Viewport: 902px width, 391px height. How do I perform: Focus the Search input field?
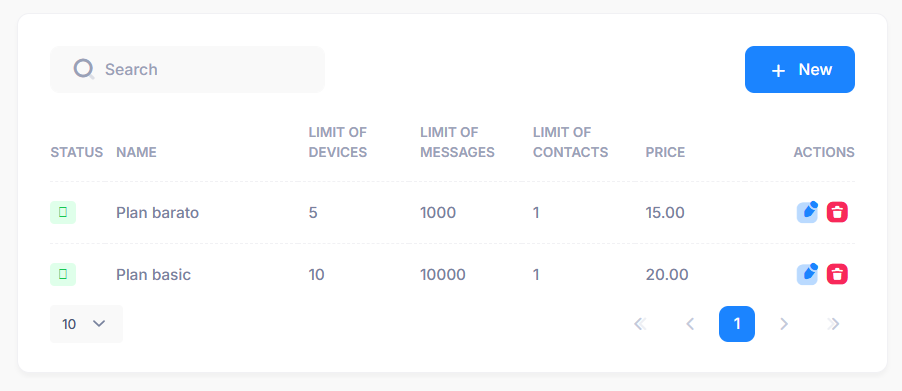(188, 70)
